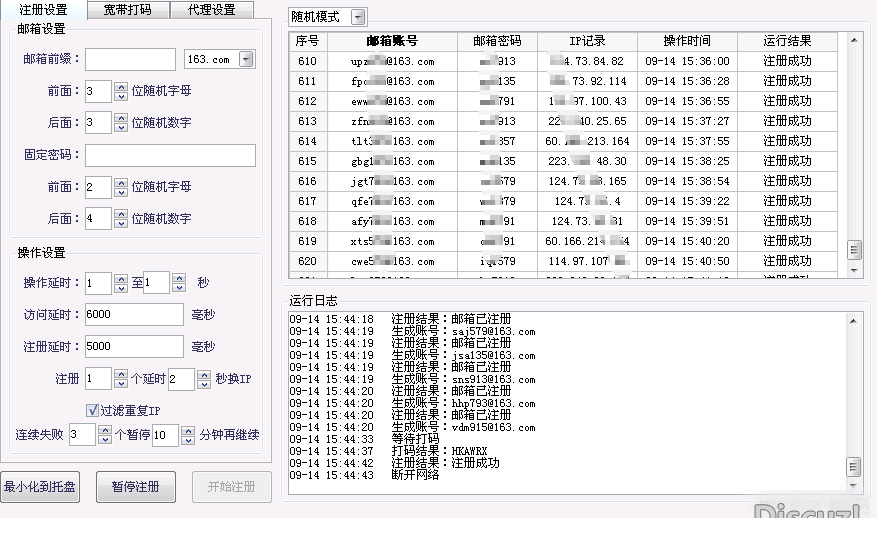Screen dimensions: 877x541
Task: Adjust 操作延时 maximum value stepper before 秒
Action: click(179, 283)
